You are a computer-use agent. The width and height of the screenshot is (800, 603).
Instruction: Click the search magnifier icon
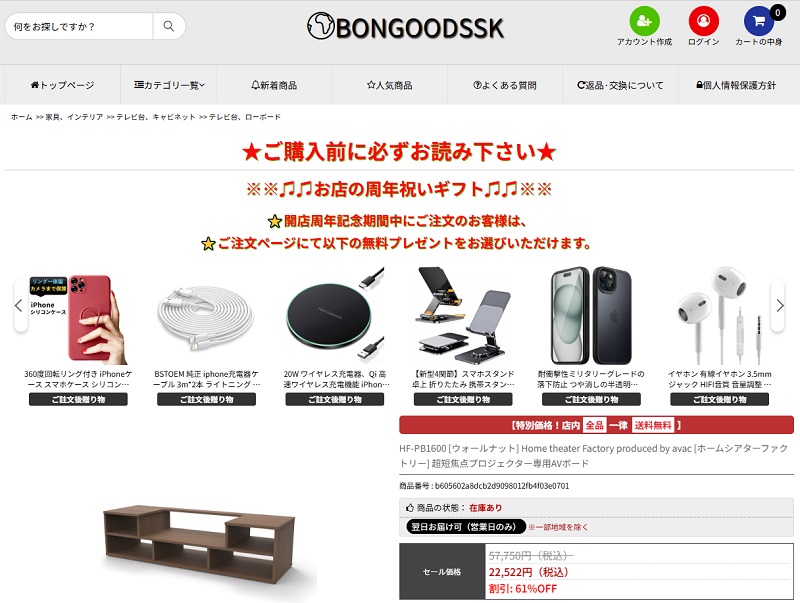coord(168,26)
